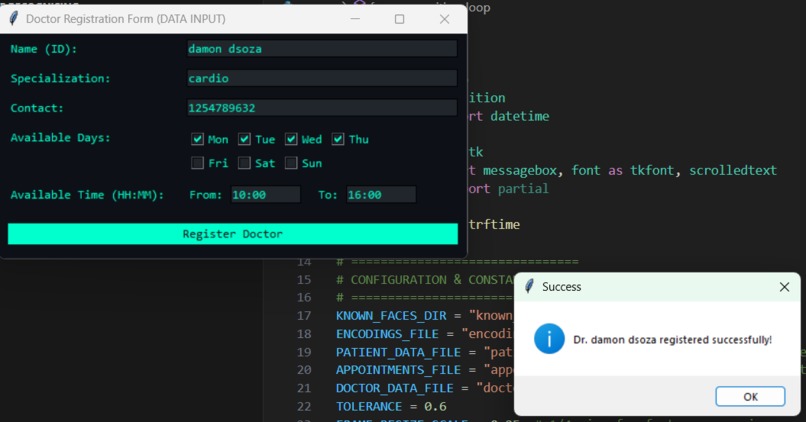Click the word partial in the code
Image resolution: width=806 pixels, height=422 pixels.
pyautogui.click(x=523, y=189)
